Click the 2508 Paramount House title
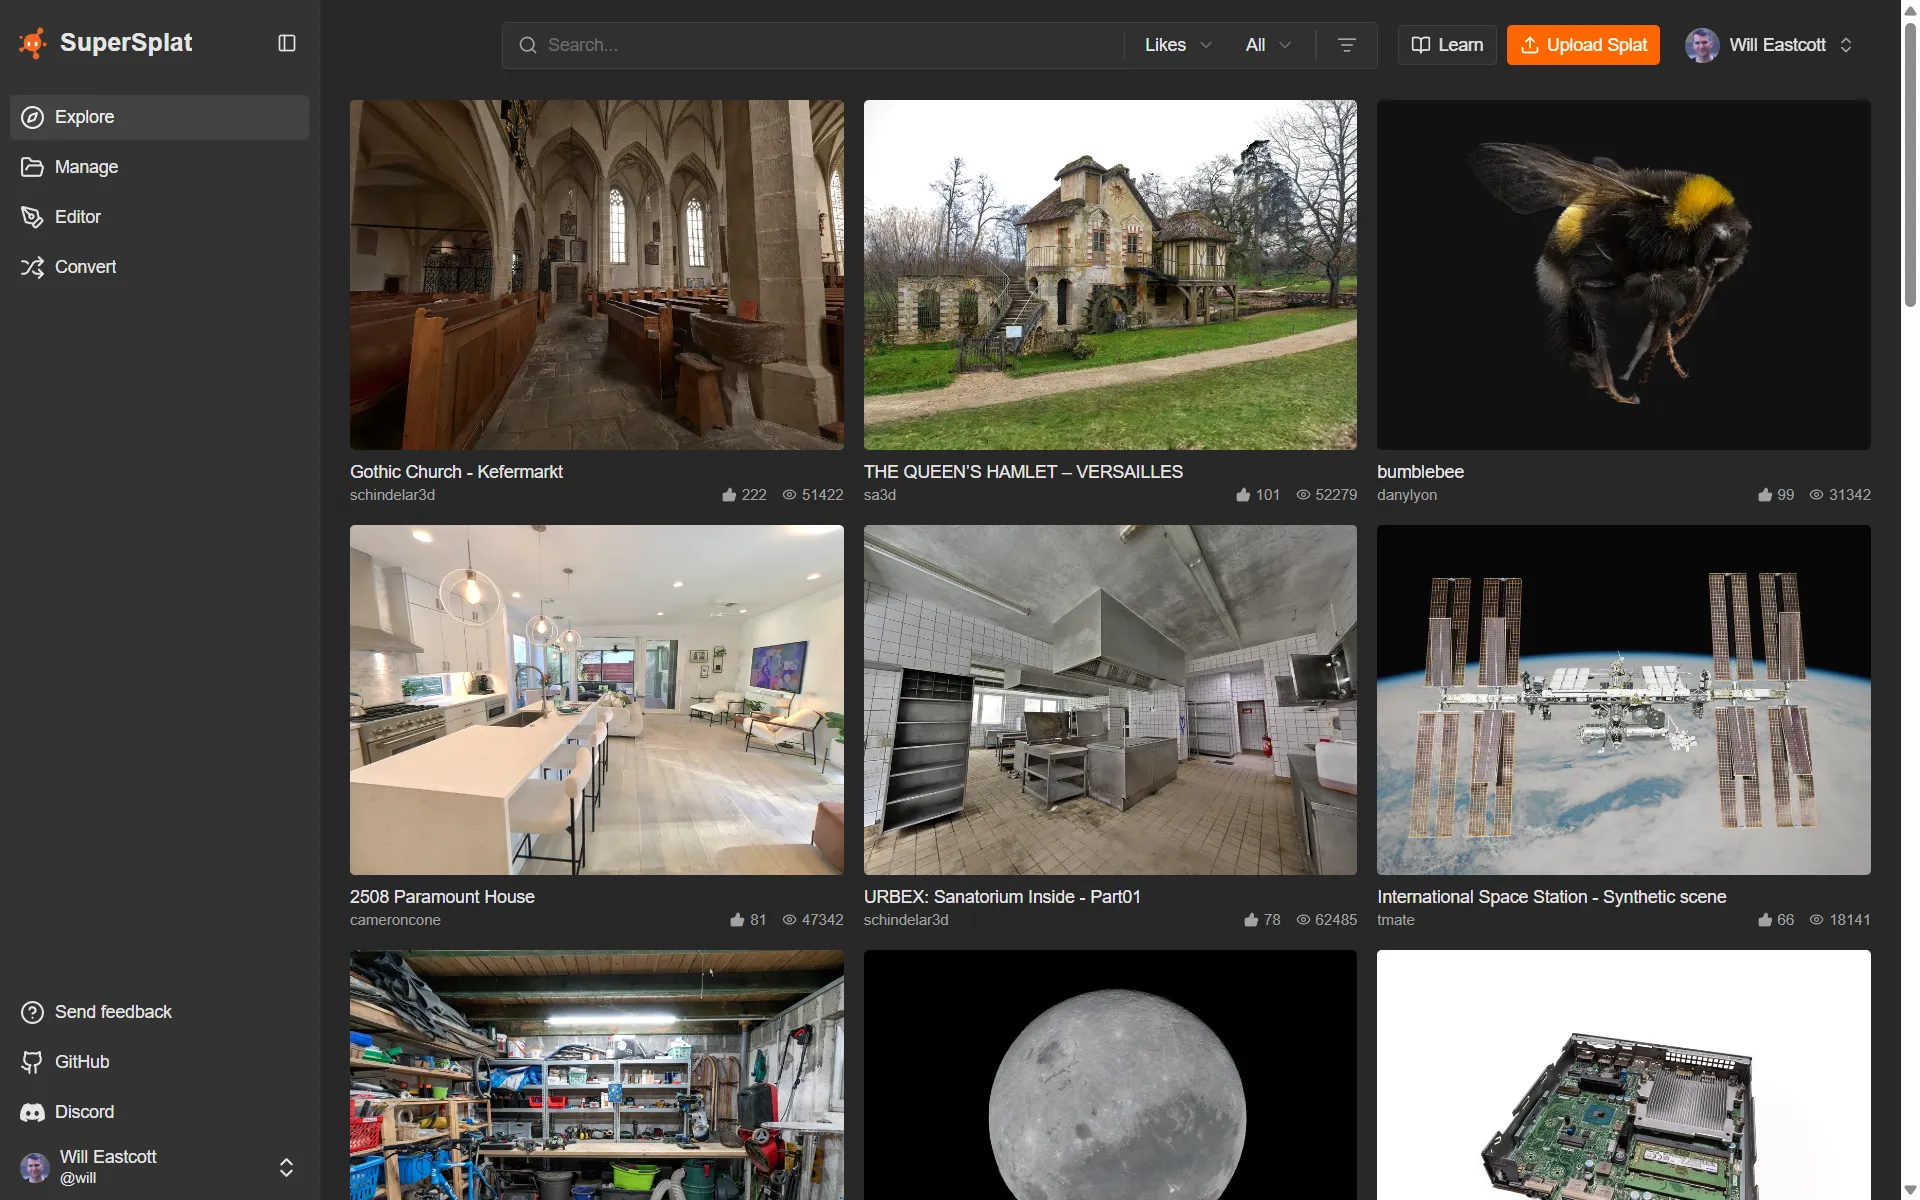 [442, 897]
